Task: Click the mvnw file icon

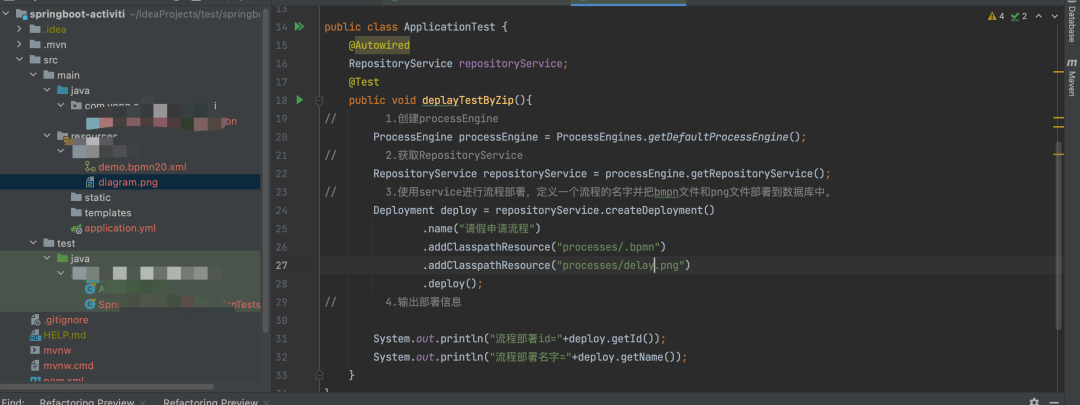Action: click(x=35, y=351)
